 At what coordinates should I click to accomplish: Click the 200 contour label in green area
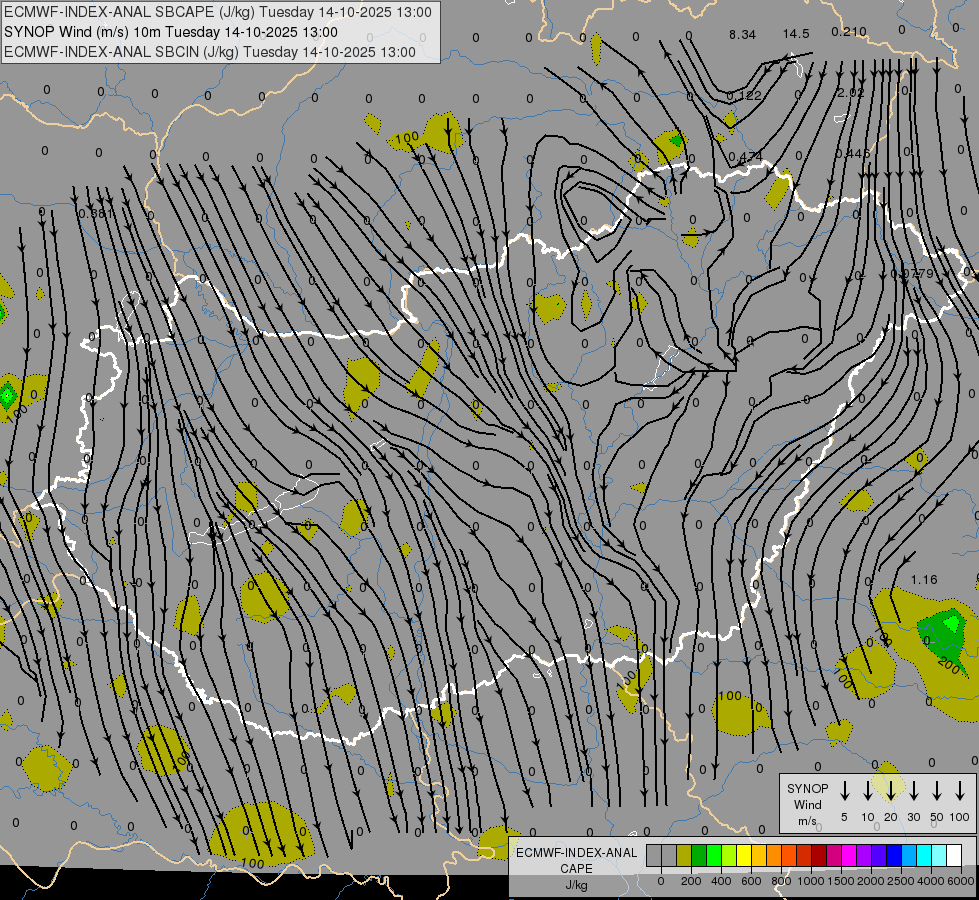tap(949, 666)
